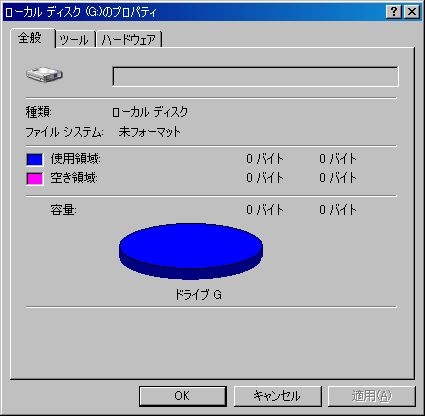425x416 pixels.
Task: Select the 全般 tab
Action: coord(31,38)
